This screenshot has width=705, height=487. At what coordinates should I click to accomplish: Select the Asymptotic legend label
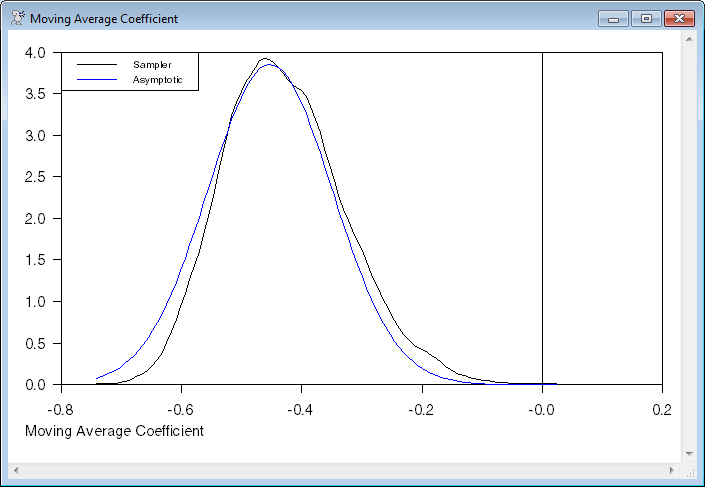[158, 79]
